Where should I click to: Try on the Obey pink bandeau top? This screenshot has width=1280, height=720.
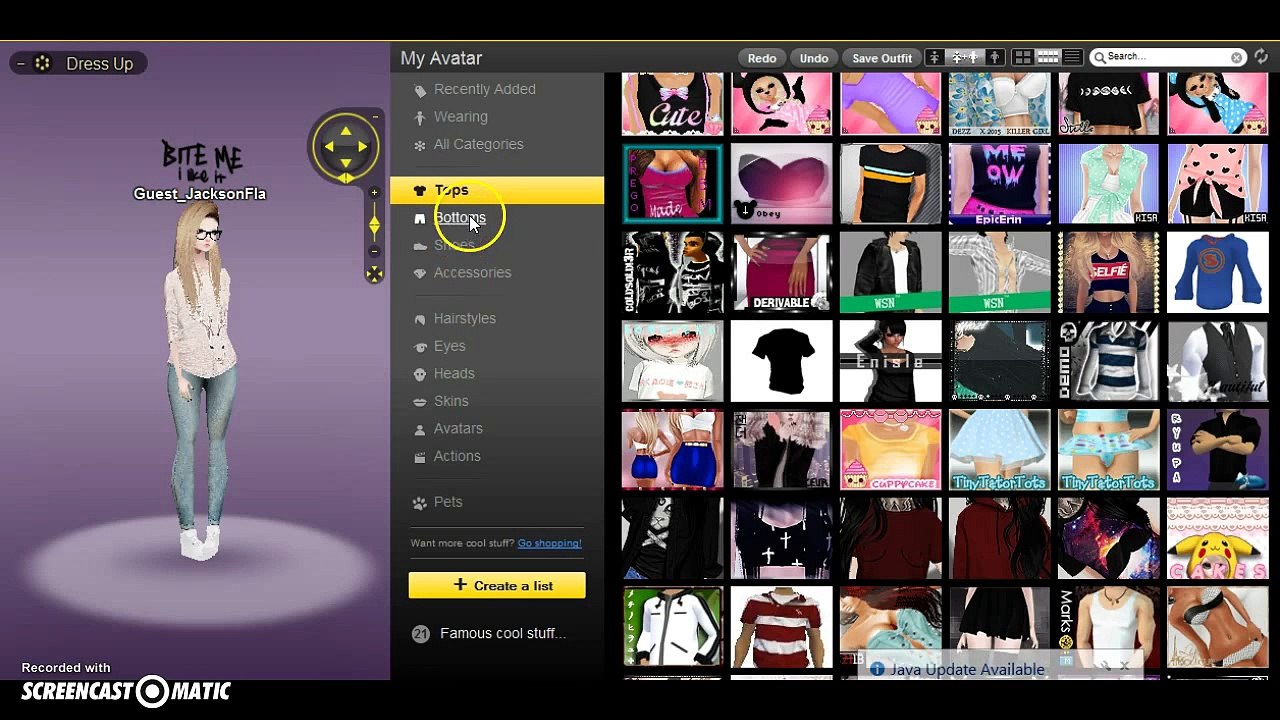(781, 184)
